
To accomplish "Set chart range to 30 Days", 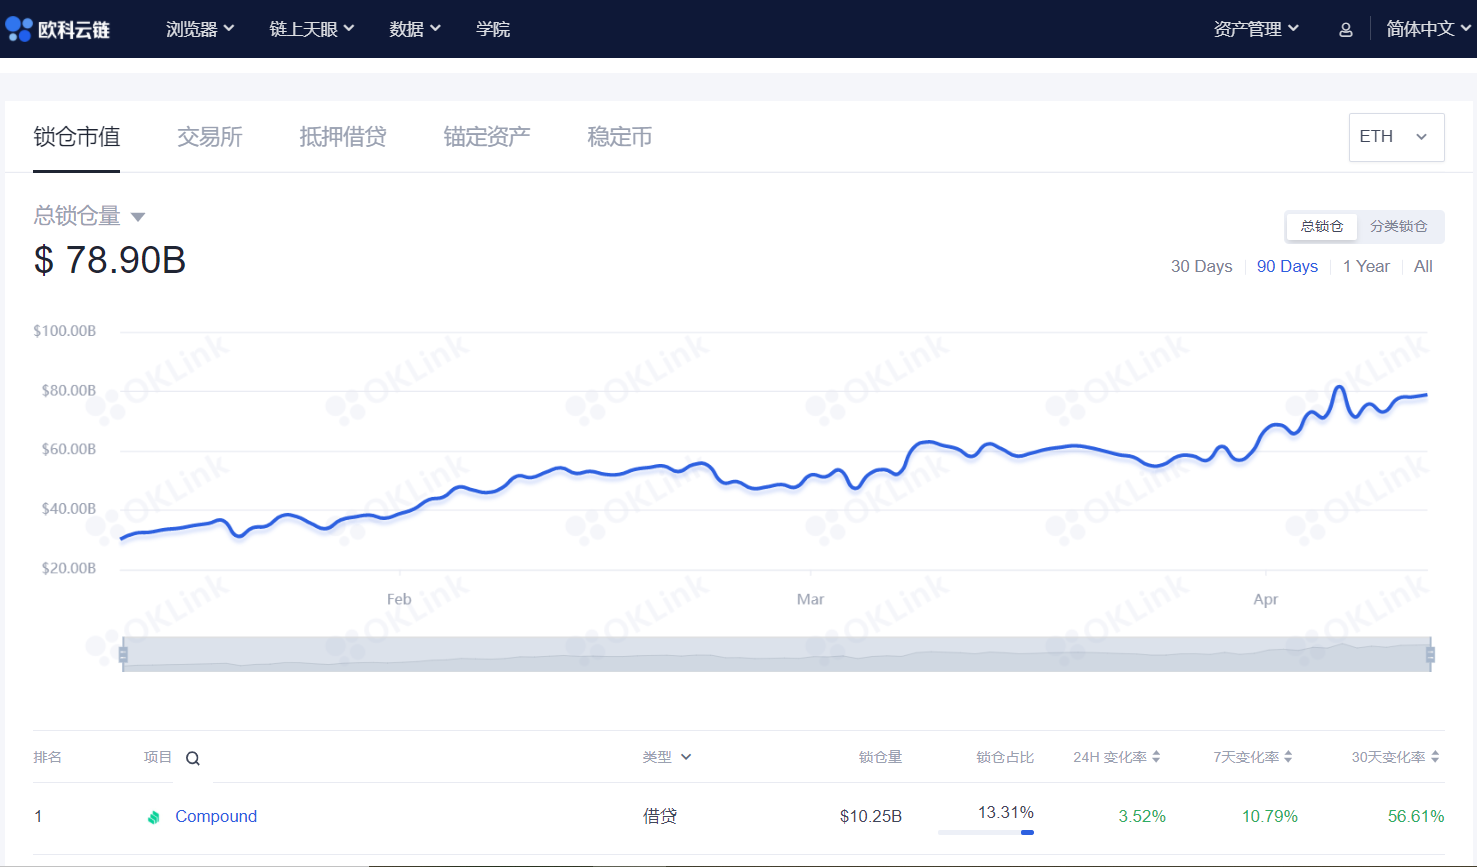I will coord(1202,266).
